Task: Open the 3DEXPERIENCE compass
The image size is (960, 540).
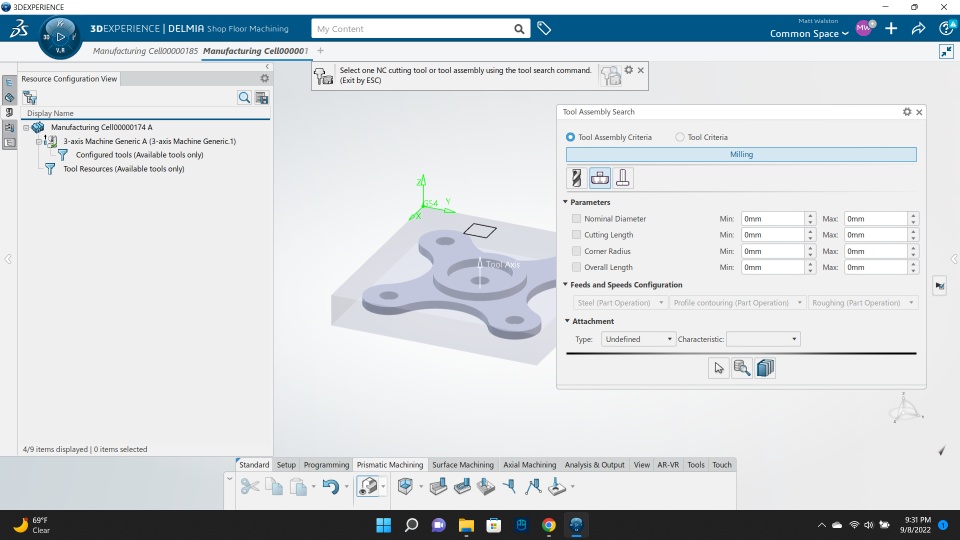Action: click(x=60, y=37)
